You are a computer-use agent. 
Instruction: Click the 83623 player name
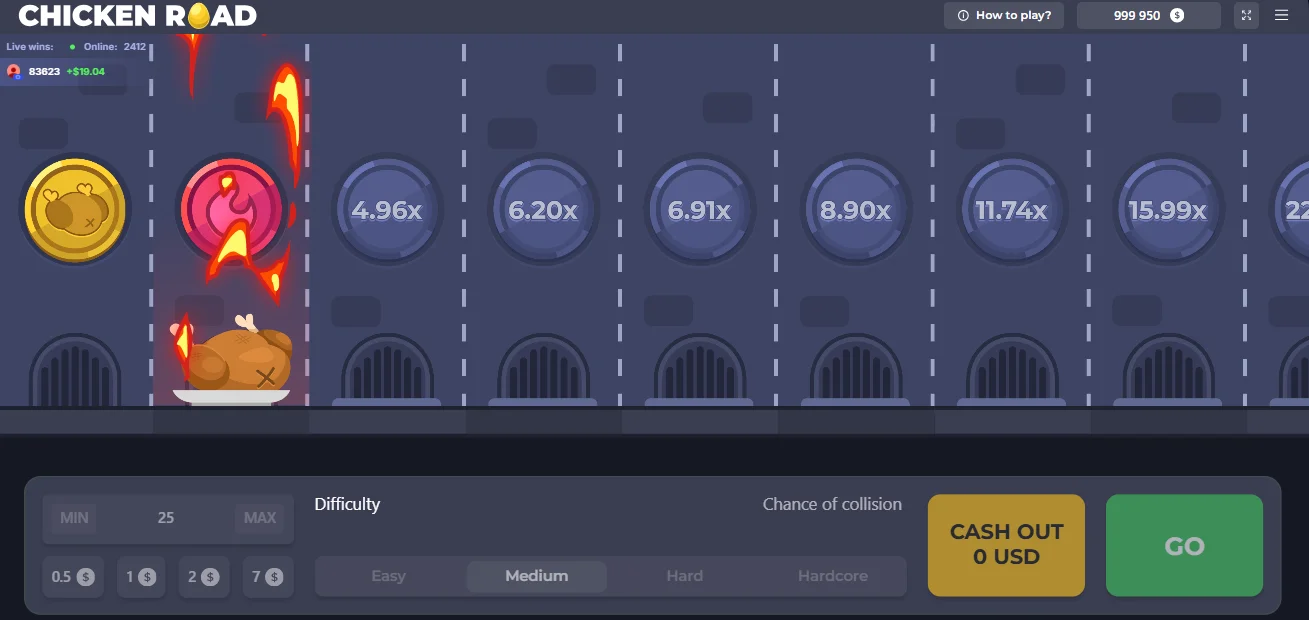click(44, 72)
